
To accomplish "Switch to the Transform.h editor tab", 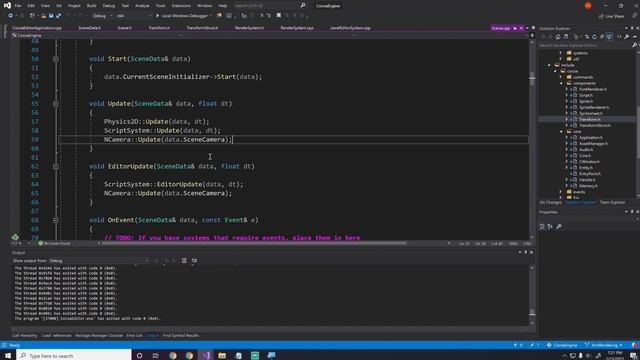I will (x=159, y=28).
